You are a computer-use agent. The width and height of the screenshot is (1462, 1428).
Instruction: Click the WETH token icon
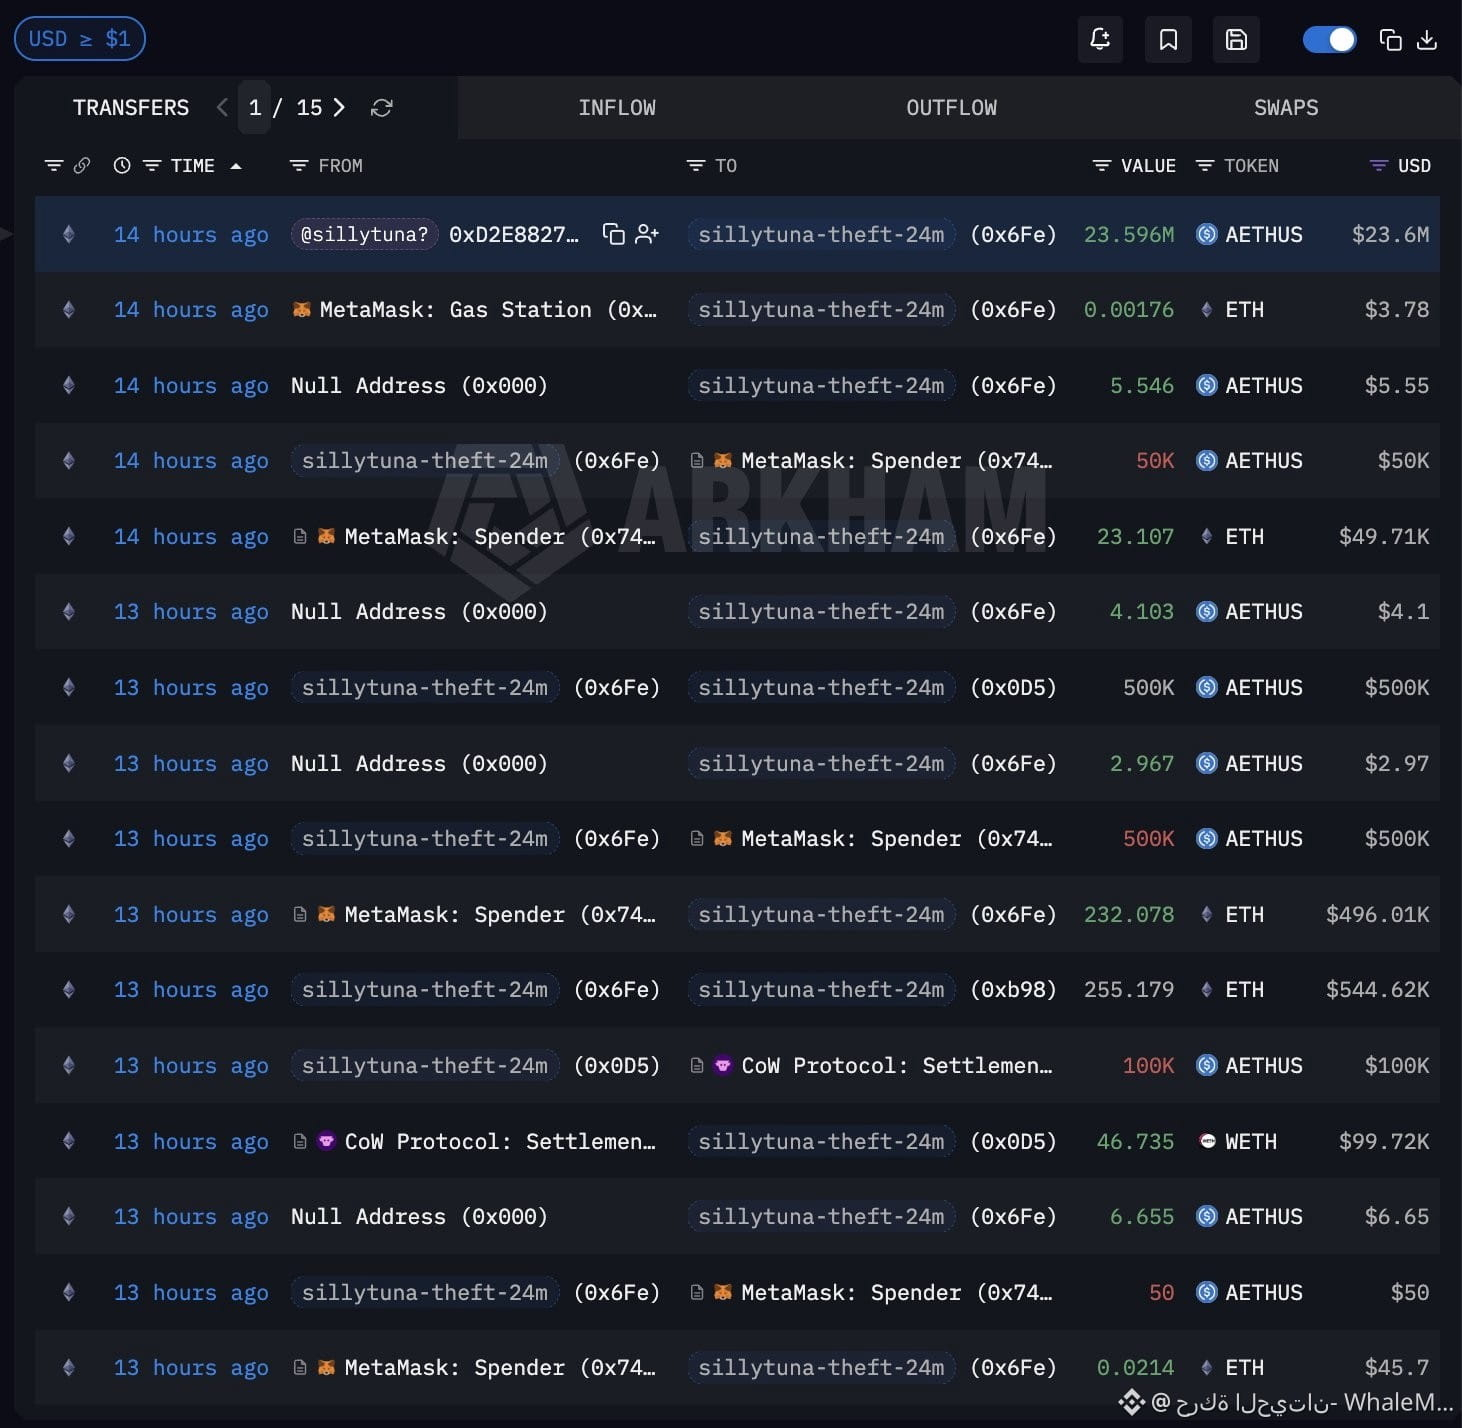pos(1207,1141)
